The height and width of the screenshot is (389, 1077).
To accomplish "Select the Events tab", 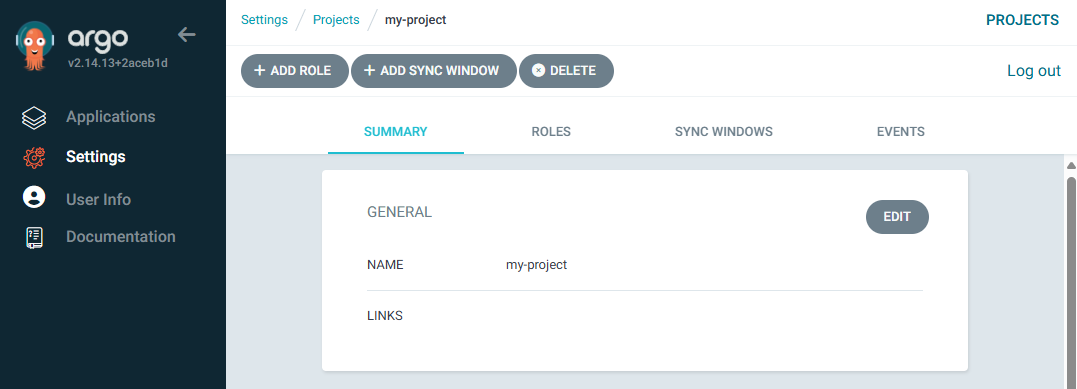I will [900, 132].
